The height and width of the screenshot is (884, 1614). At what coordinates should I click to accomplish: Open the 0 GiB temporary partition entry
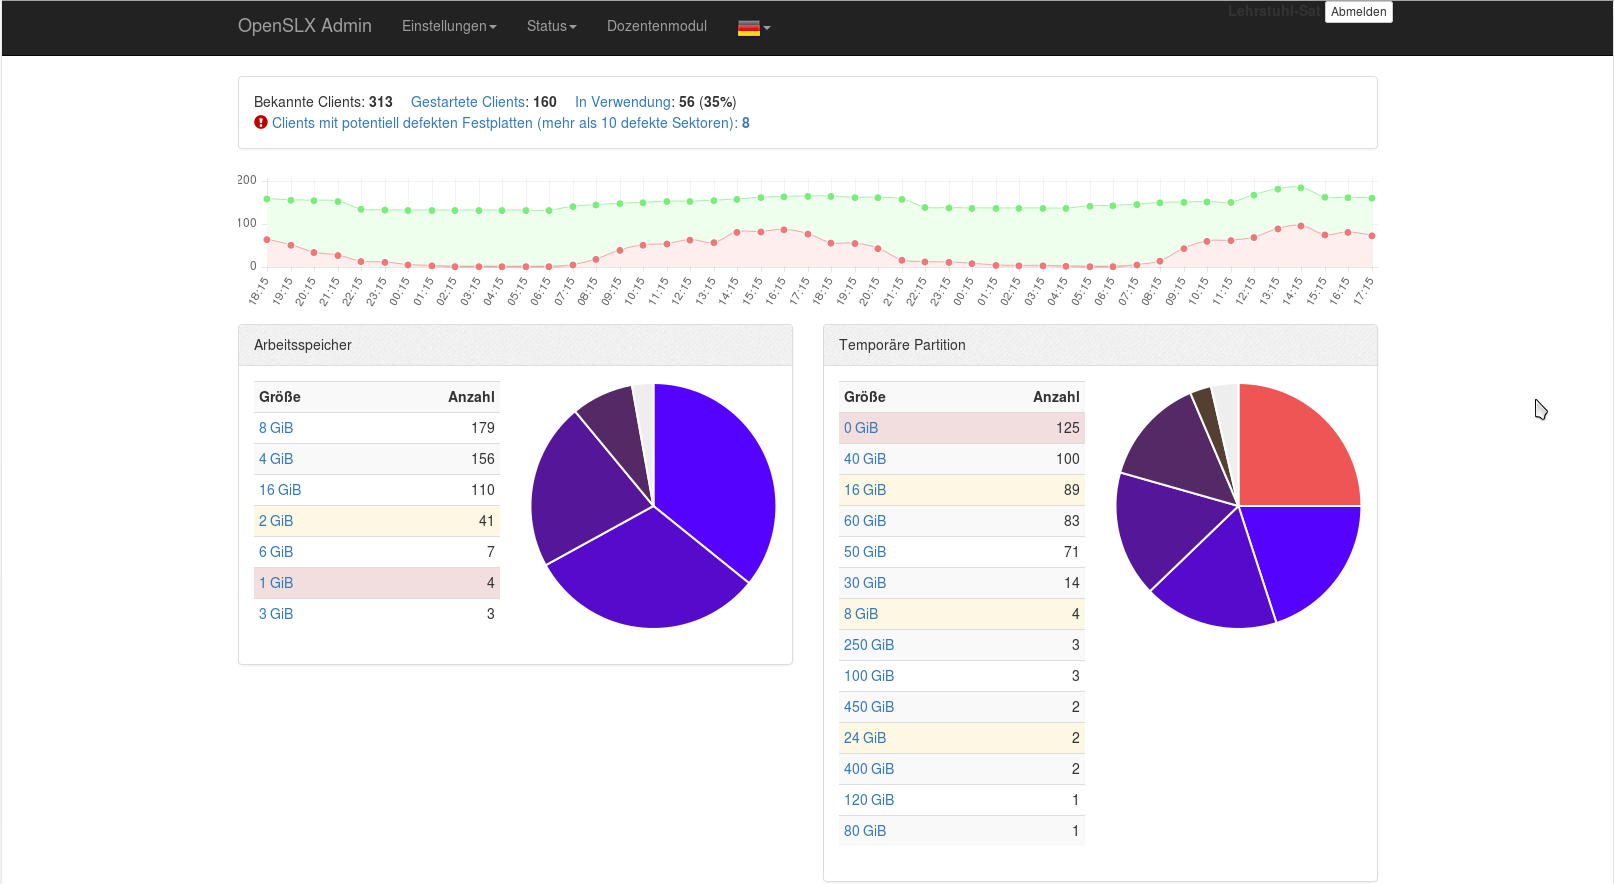click(x=861, y=428)
